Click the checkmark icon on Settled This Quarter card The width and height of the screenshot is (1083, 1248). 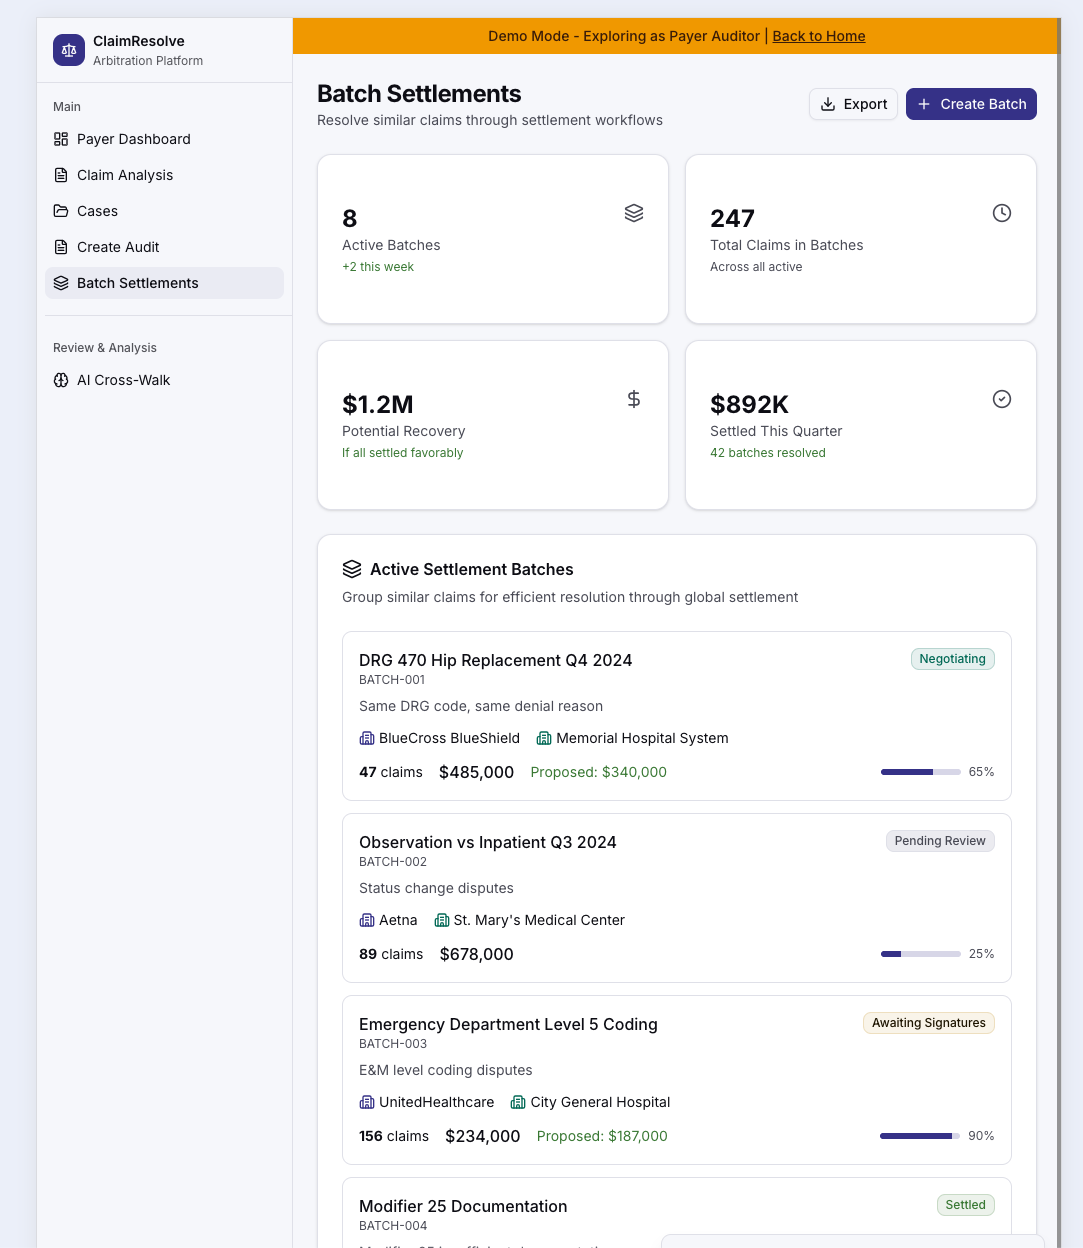(x=1002, y=399)
